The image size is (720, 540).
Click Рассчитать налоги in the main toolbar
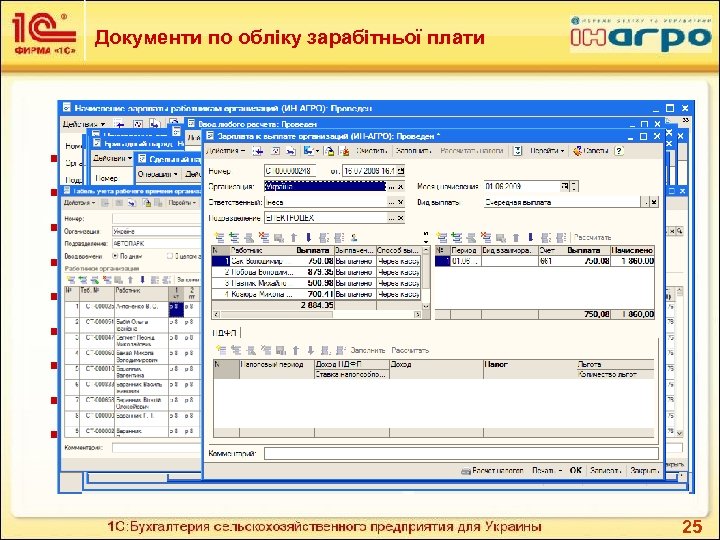(472, 151)
